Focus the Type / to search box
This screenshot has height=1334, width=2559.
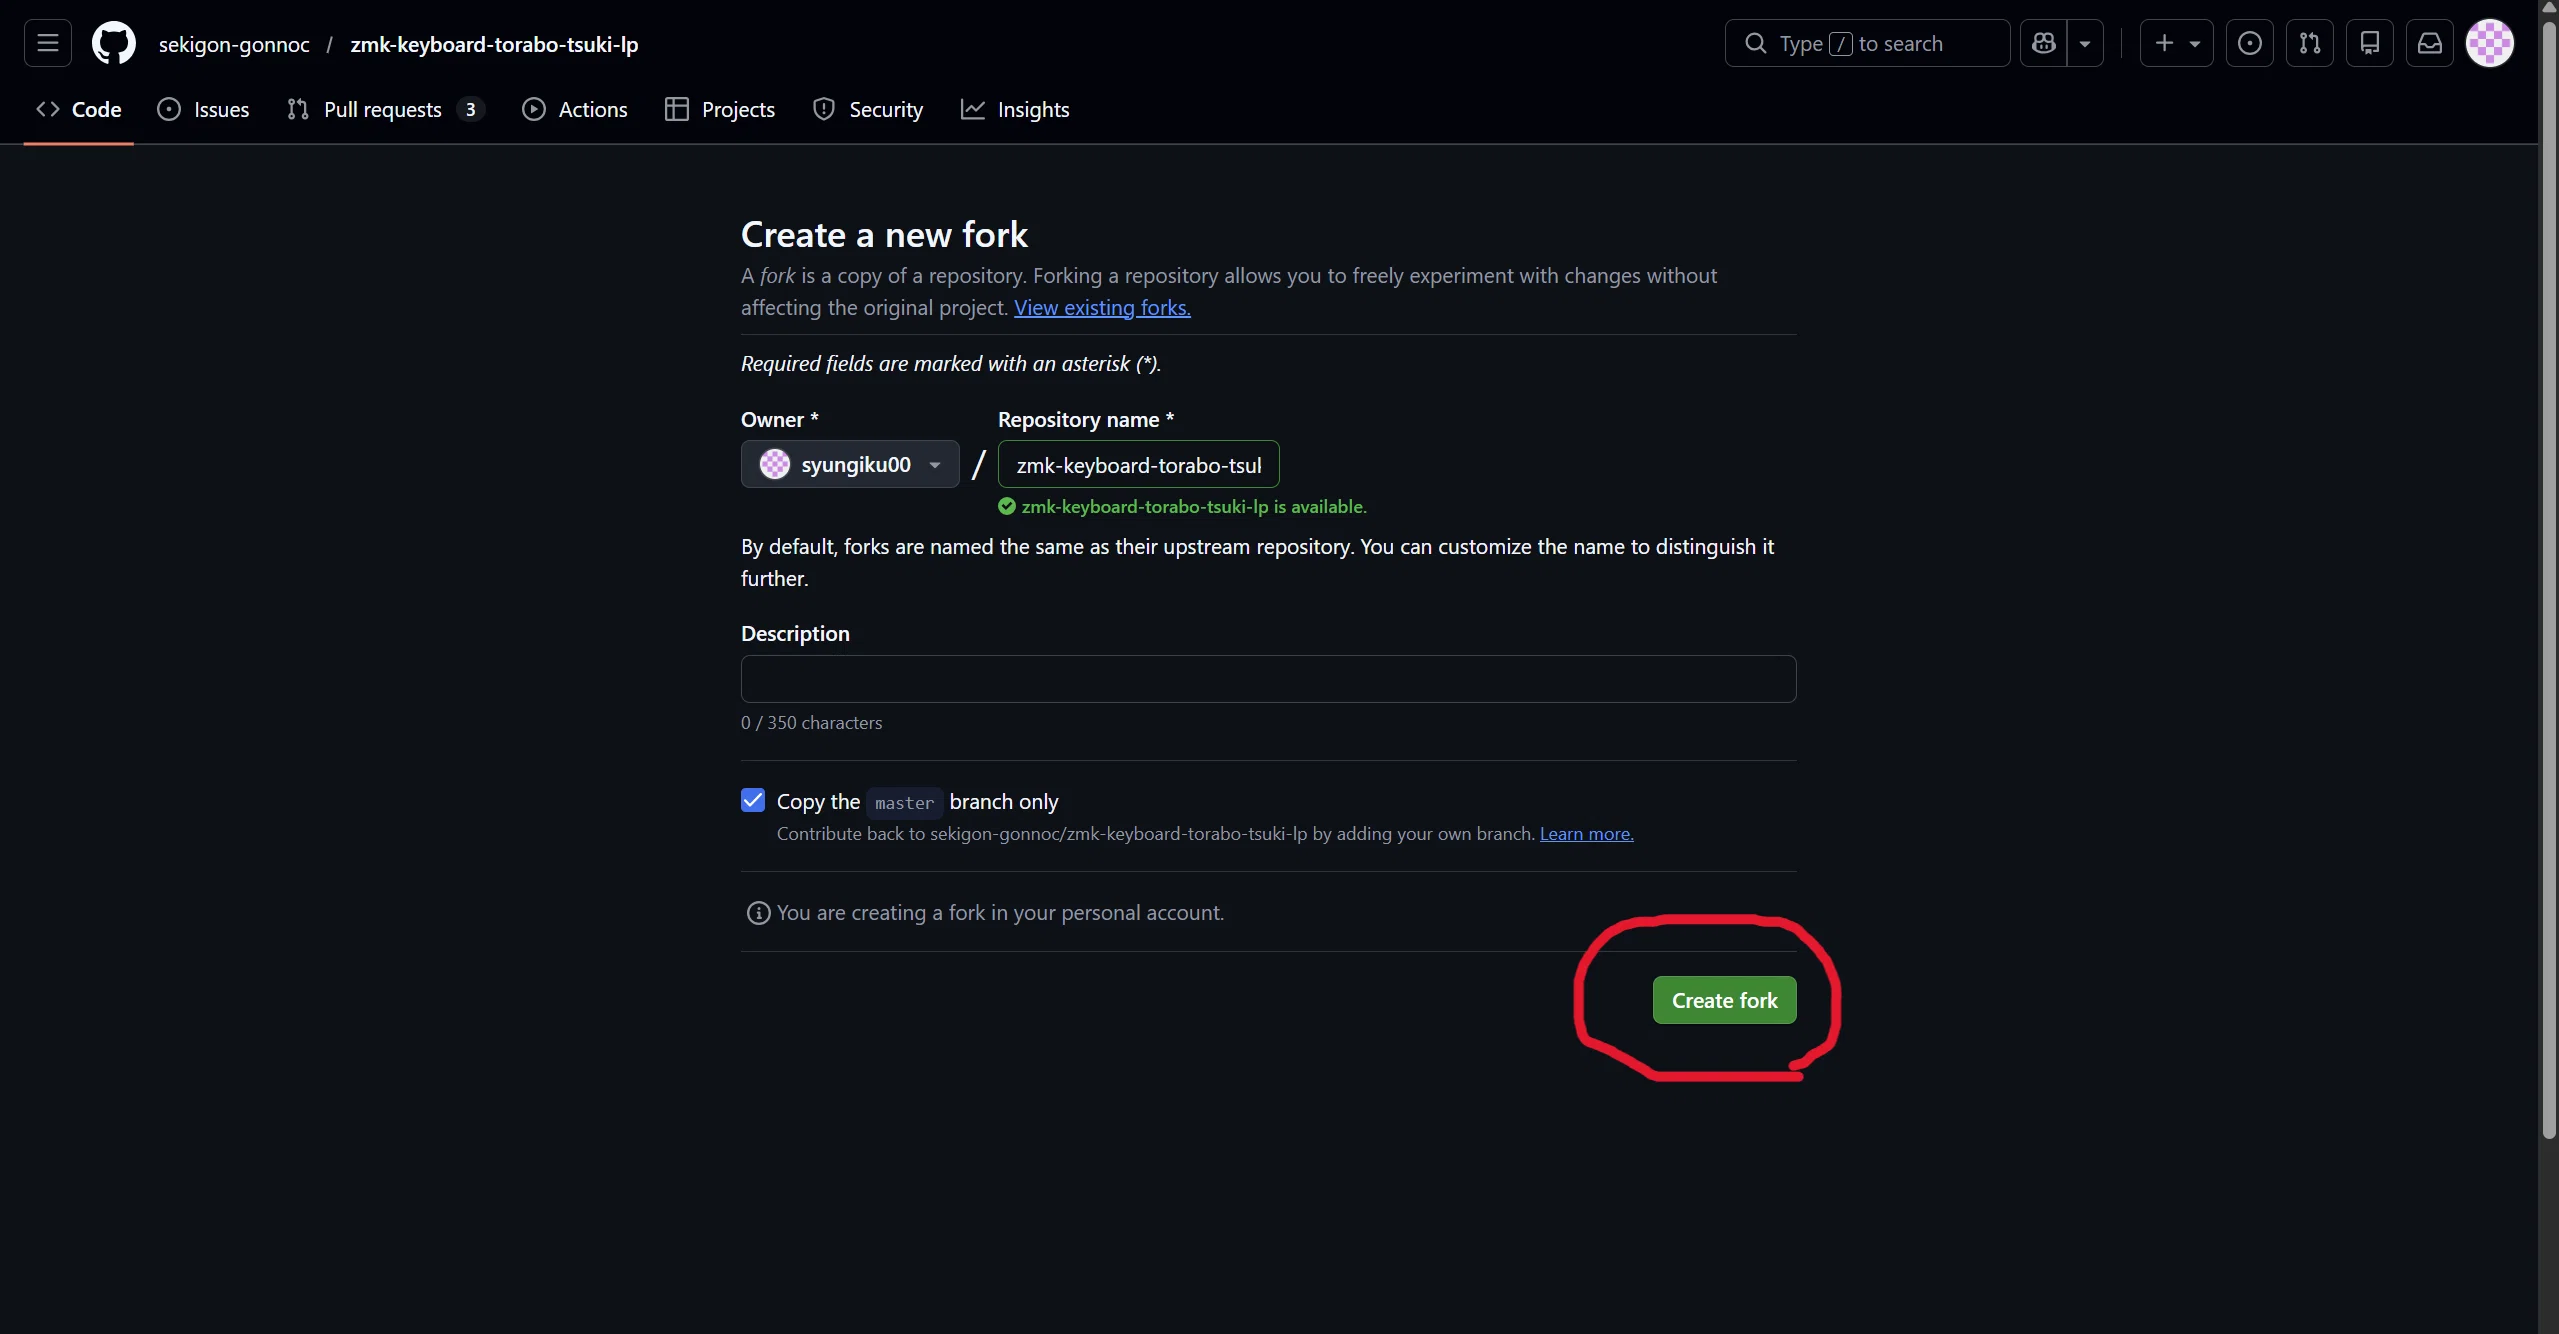coord(1867,44)
